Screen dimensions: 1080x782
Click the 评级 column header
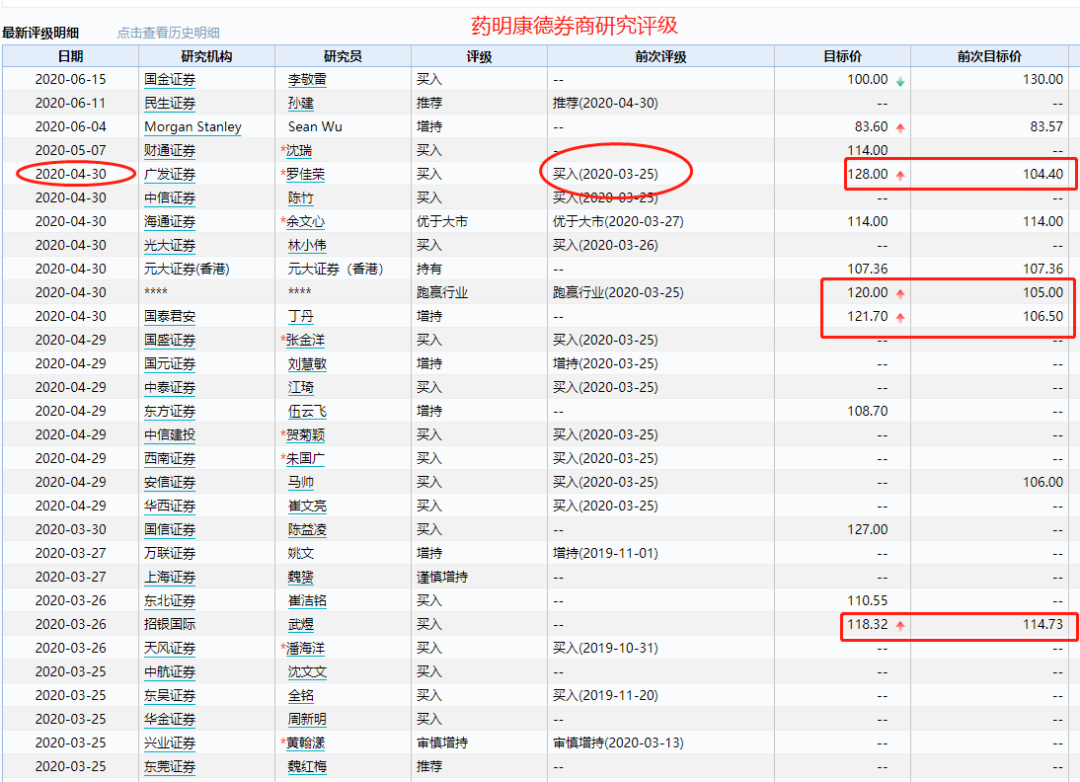479,56
